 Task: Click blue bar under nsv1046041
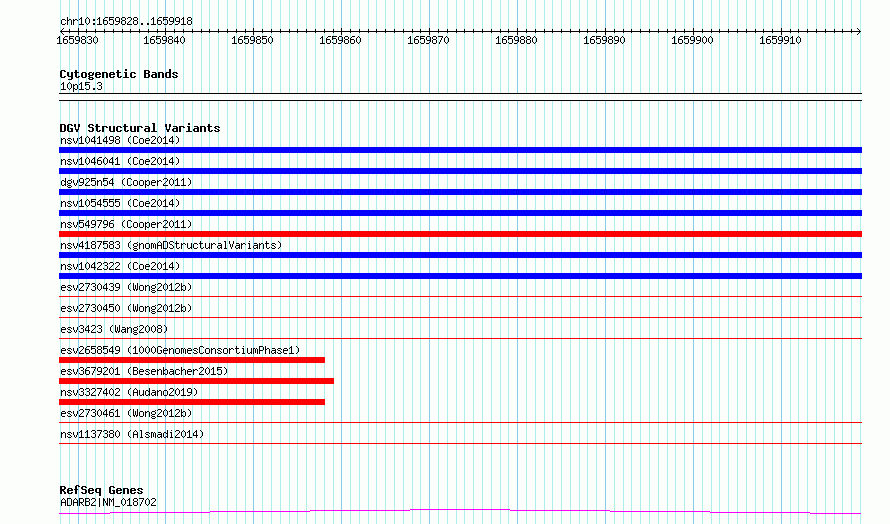tap(460, 171)
